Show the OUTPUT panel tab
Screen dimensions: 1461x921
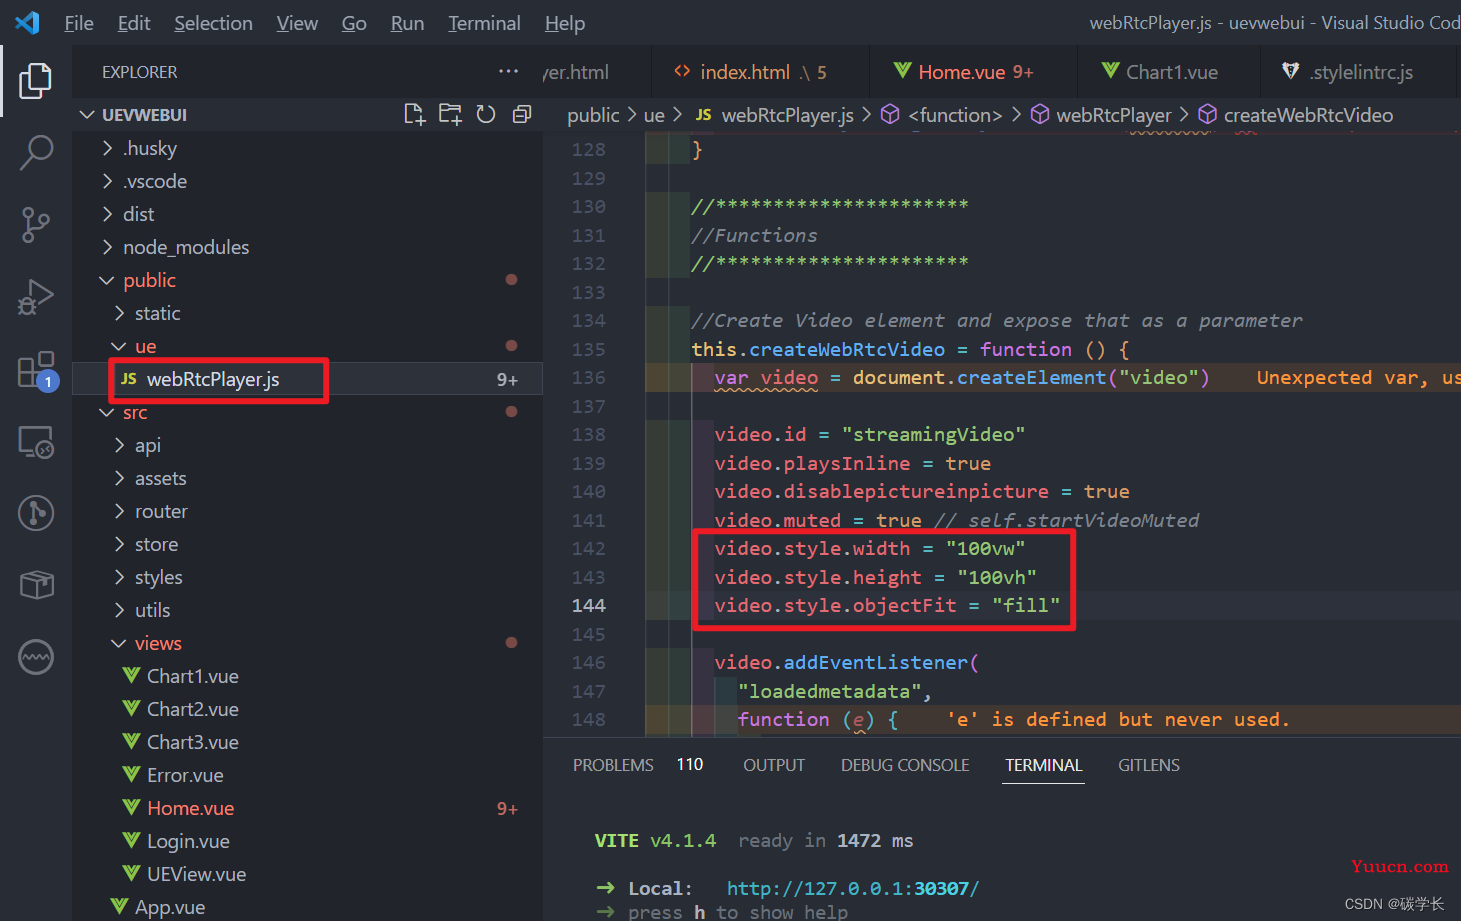coord(774,765)
